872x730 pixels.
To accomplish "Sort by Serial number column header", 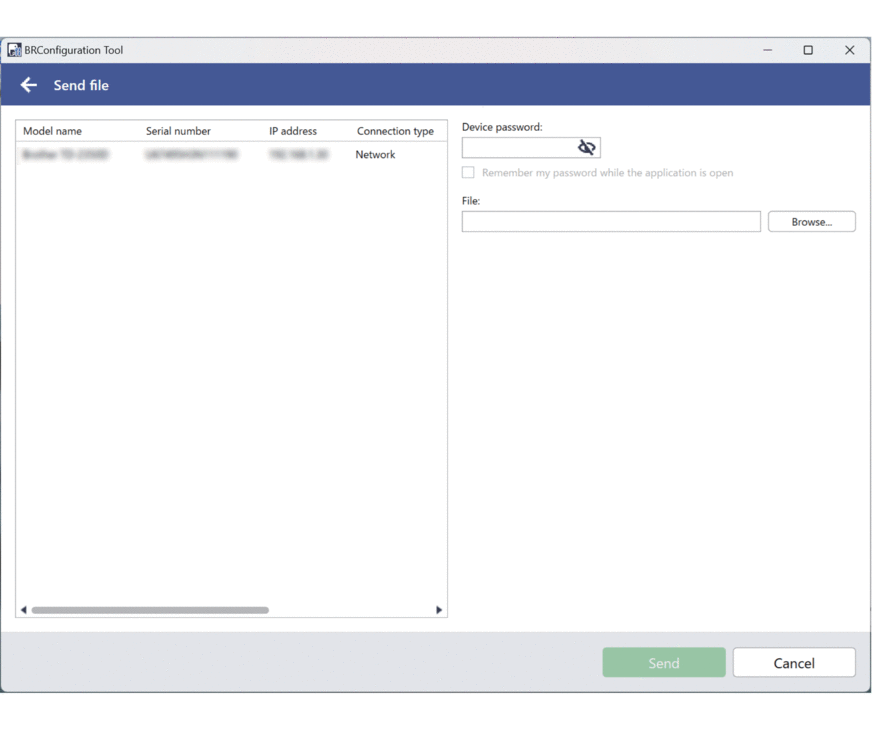I will click(178, 131).
